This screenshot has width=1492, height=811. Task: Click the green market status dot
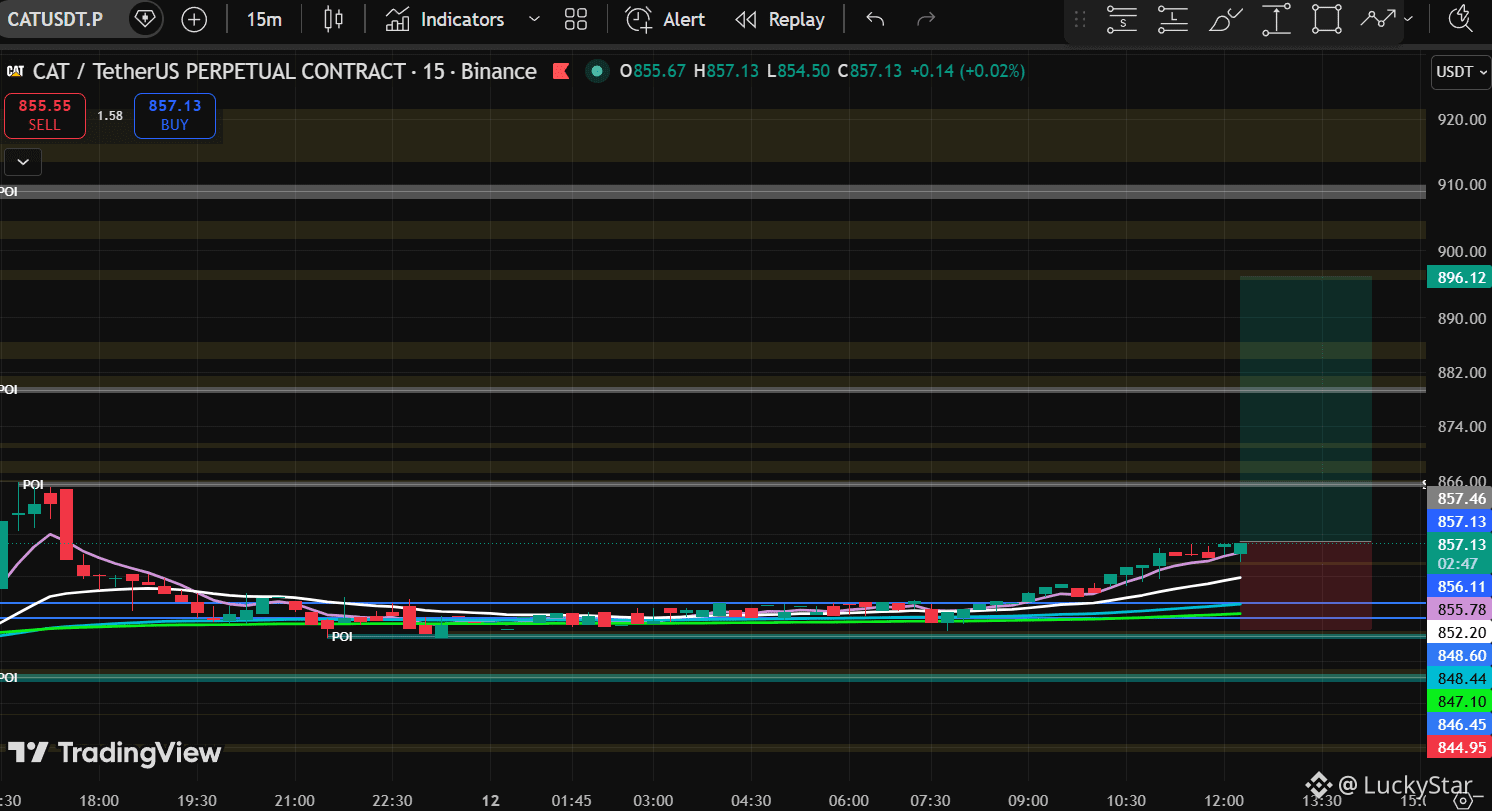[597, 71]
